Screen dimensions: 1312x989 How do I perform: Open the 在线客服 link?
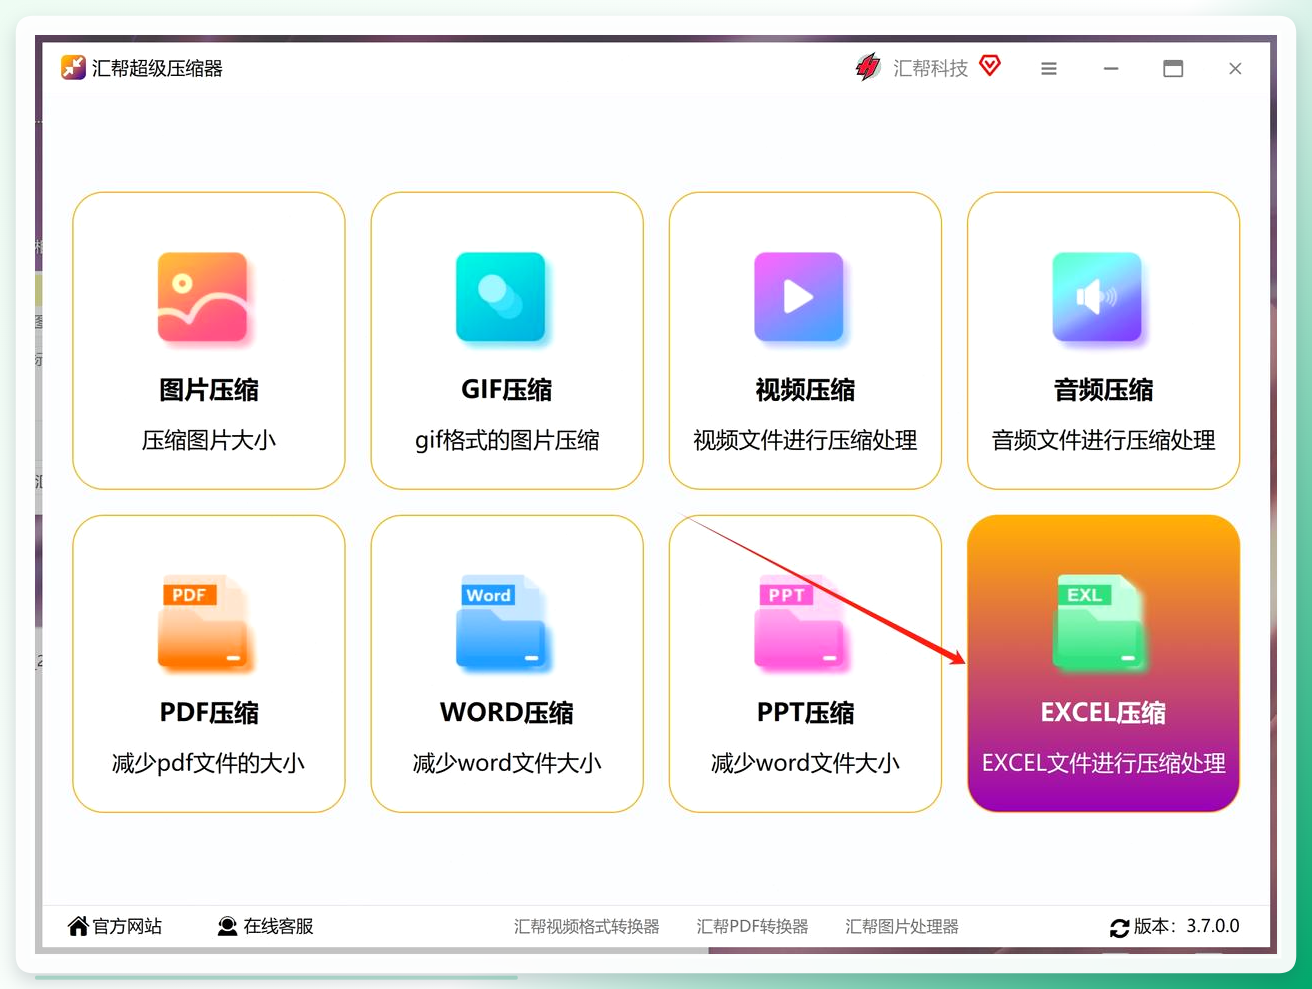(278, 927)
